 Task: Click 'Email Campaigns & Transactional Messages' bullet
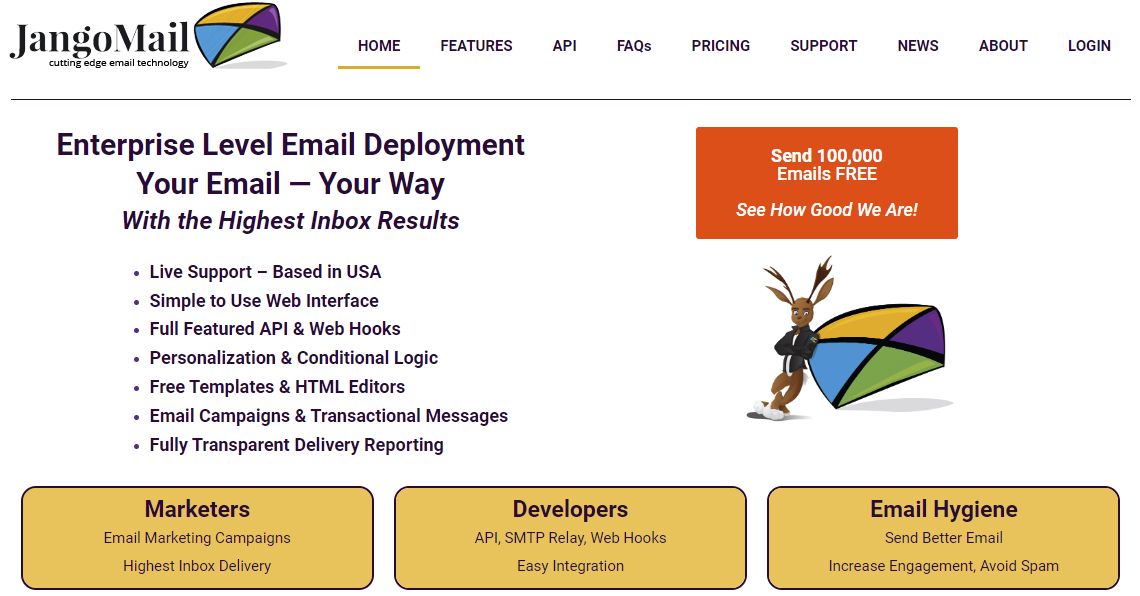point(329,416)
